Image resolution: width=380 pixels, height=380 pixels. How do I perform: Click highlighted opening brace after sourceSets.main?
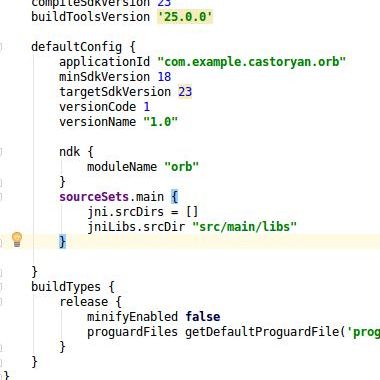click(175, 197)
